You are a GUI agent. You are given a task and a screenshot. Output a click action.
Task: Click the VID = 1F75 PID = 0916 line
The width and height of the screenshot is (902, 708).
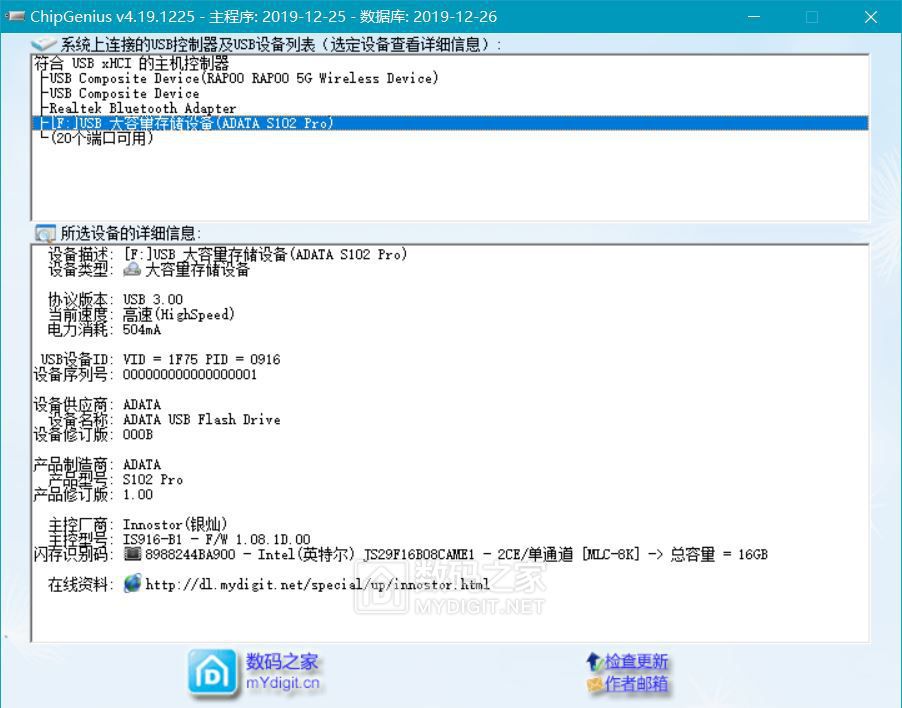201,359
